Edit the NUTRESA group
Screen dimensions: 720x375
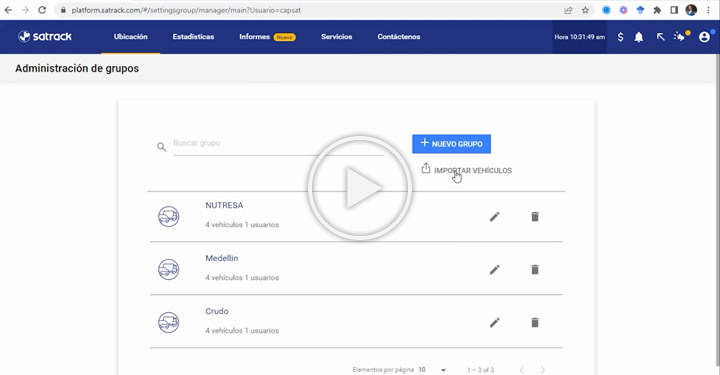495,217
